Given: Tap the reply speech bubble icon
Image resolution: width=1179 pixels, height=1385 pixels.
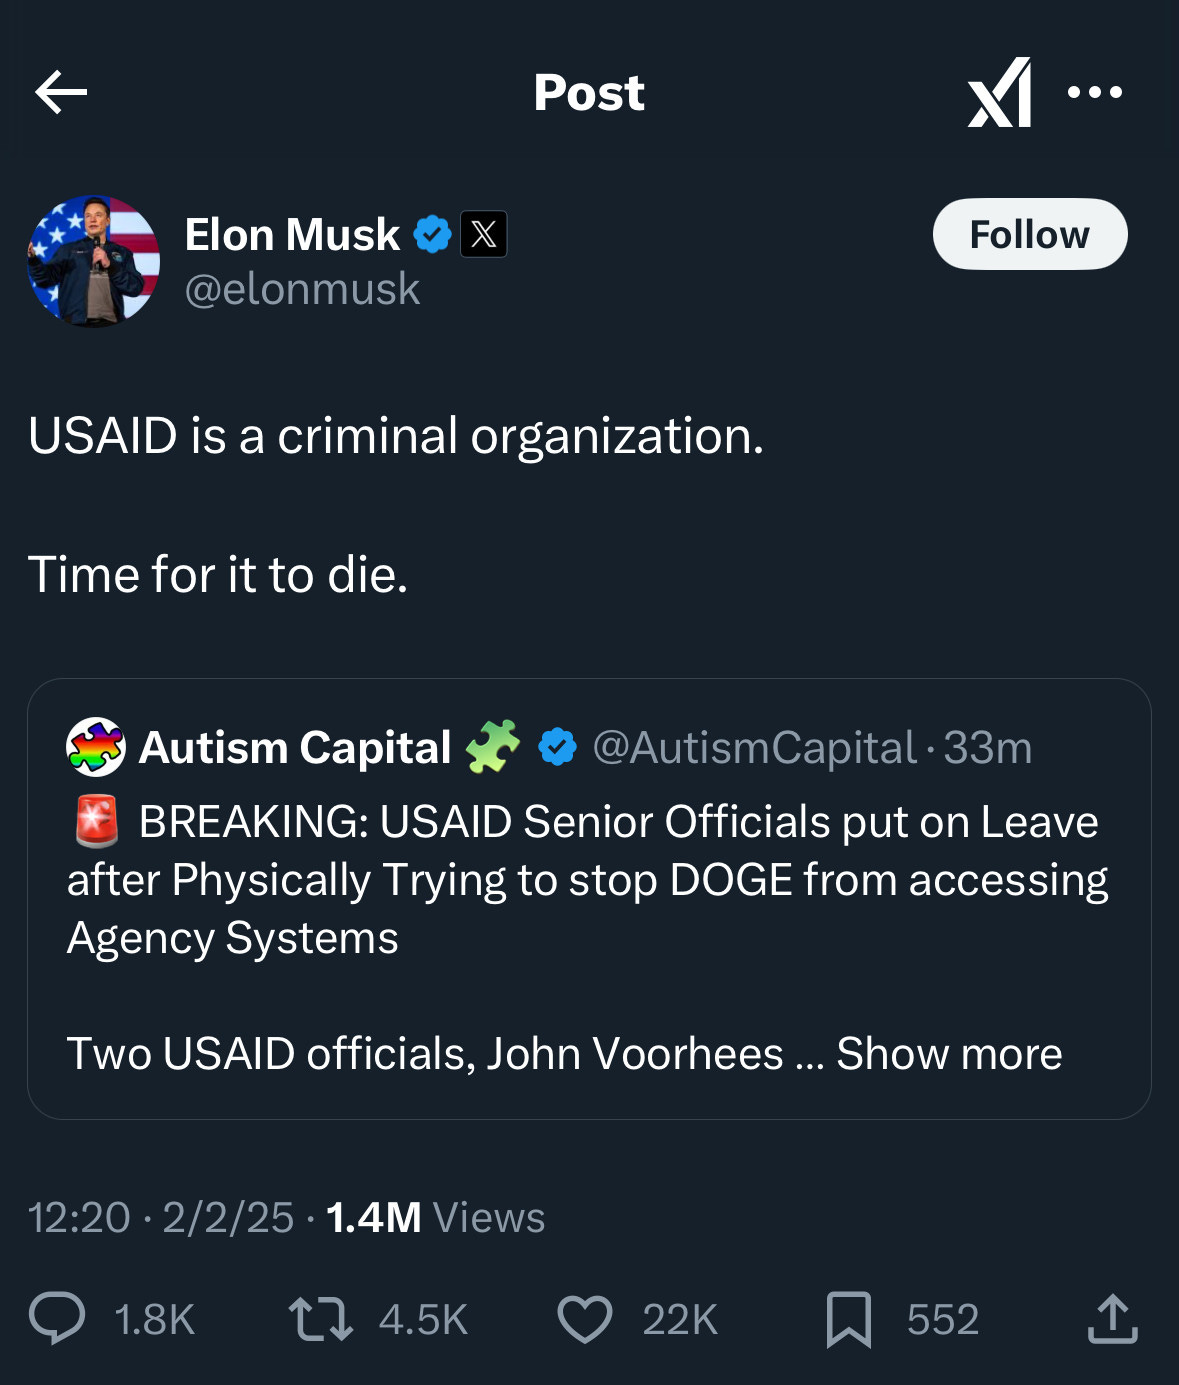Looking at the screenshot, I should (x=57, y=1318).
